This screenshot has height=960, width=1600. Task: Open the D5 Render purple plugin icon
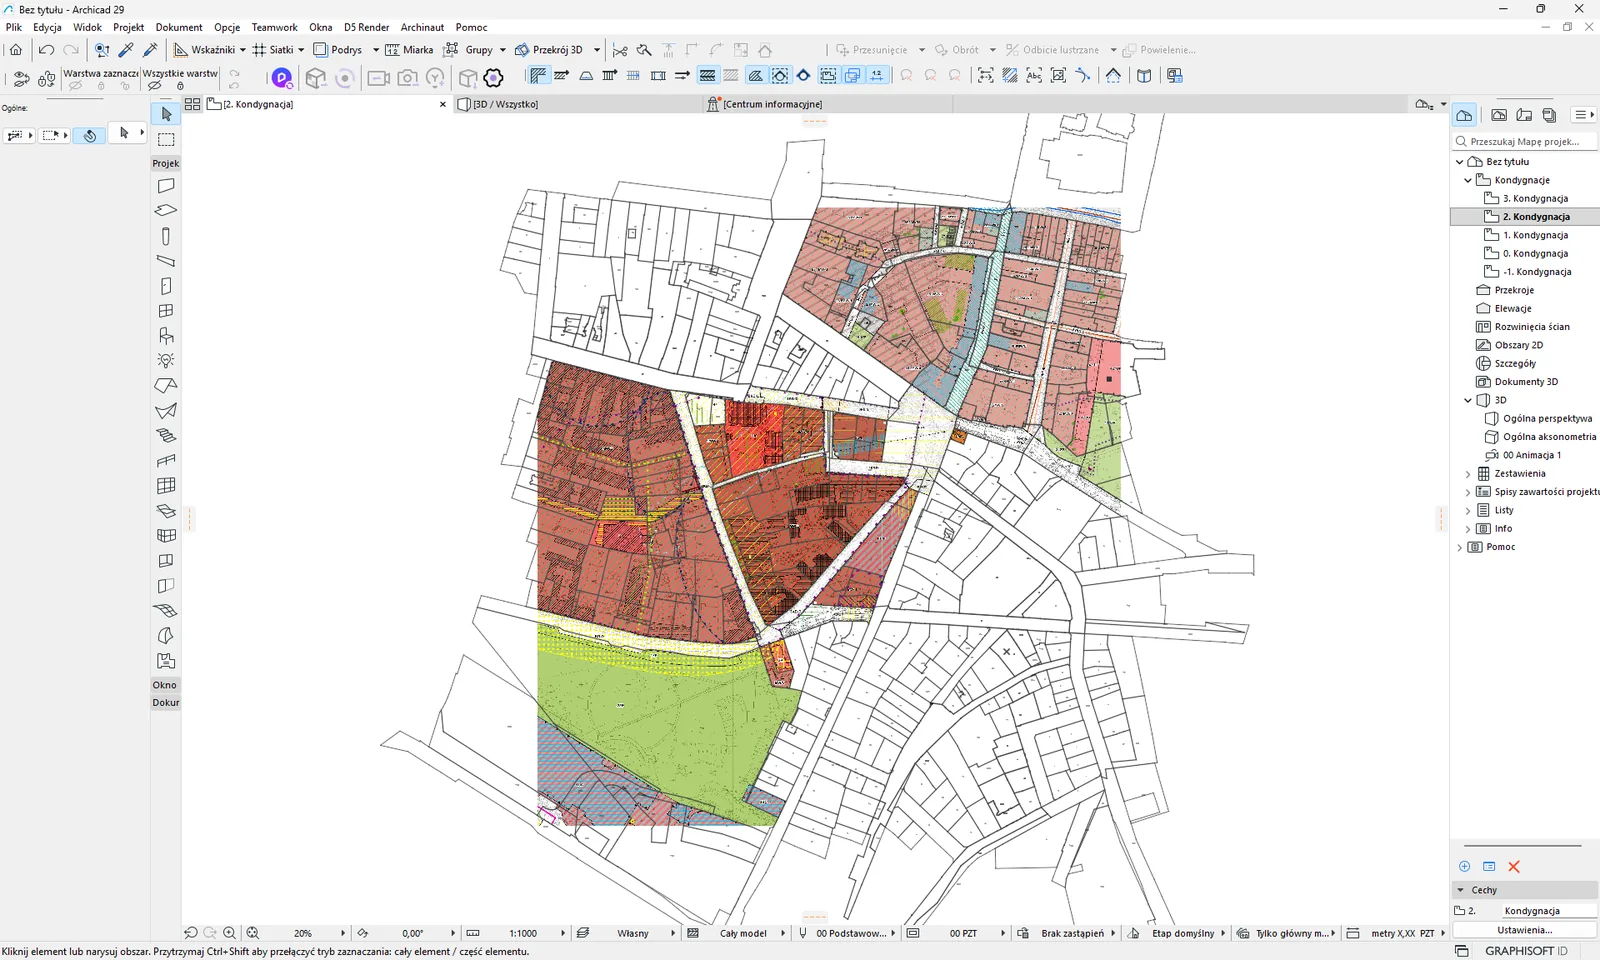pos(282,77)
